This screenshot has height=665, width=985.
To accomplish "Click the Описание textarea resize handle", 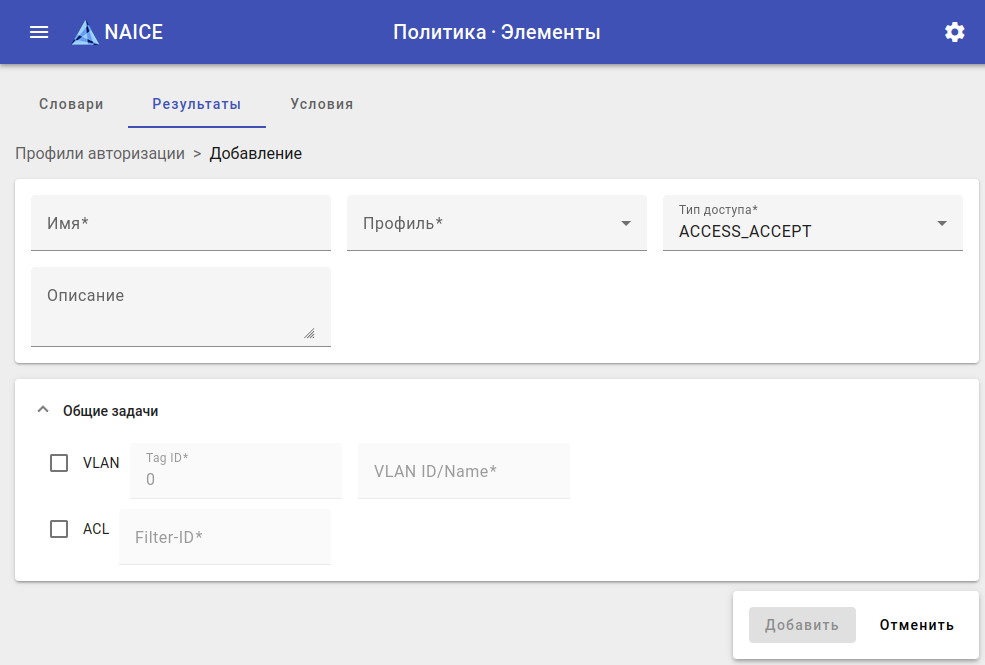I will [x=309, y=334].
